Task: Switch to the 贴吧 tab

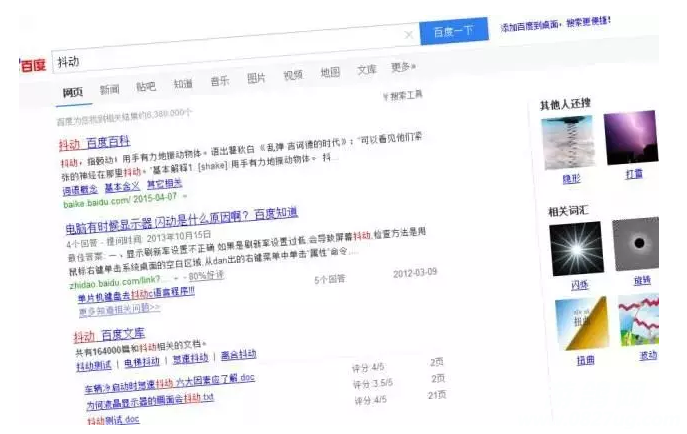Action: [x=146, y=86]
